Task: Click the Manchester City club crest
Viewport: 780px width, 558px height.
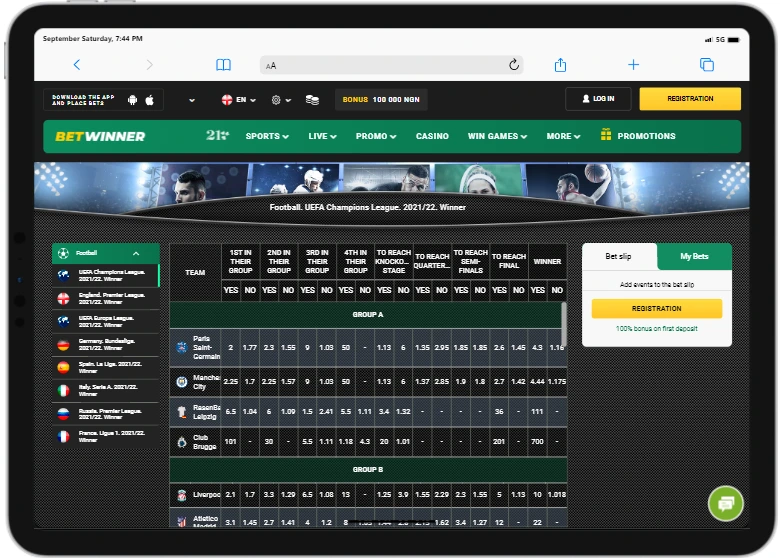Action: click(x=182, y=382)
